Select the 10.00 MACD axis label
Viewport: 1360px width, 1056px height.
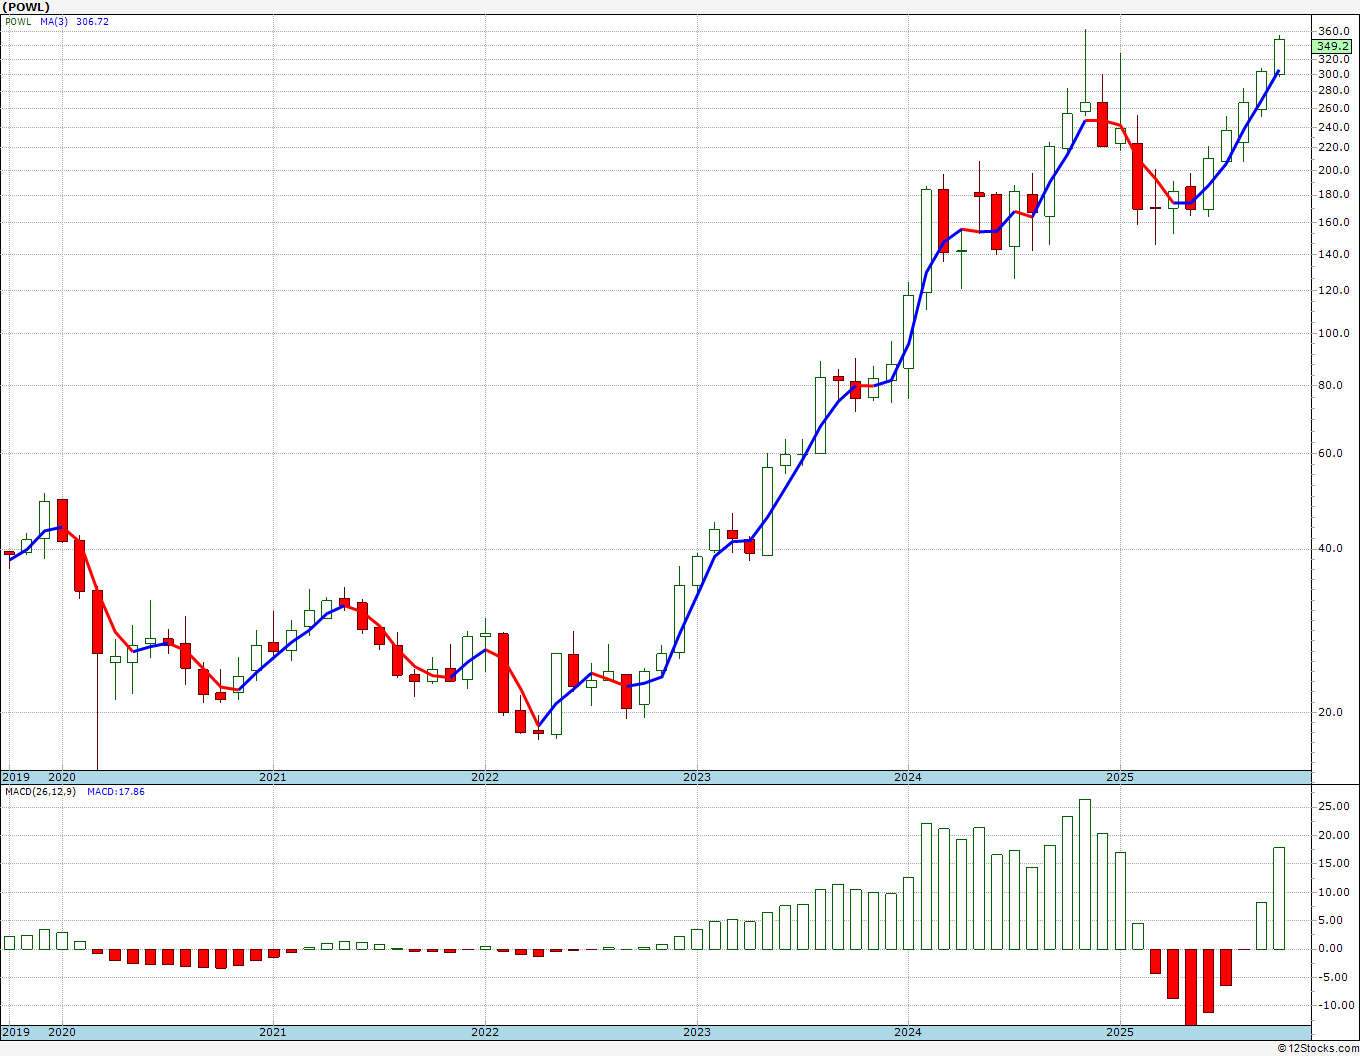pos(1334,893)
